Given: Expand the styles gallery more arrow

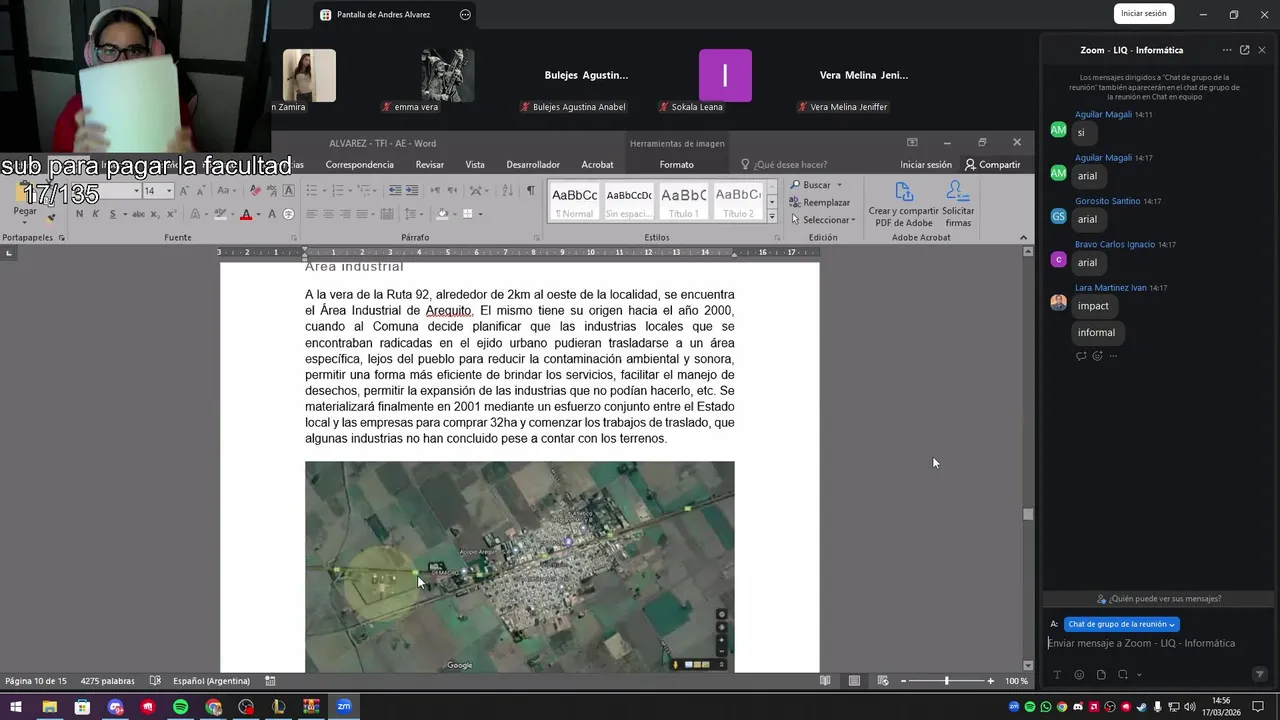Looking at the screenshot, I should pyautogui.click(x=771, y=216).
